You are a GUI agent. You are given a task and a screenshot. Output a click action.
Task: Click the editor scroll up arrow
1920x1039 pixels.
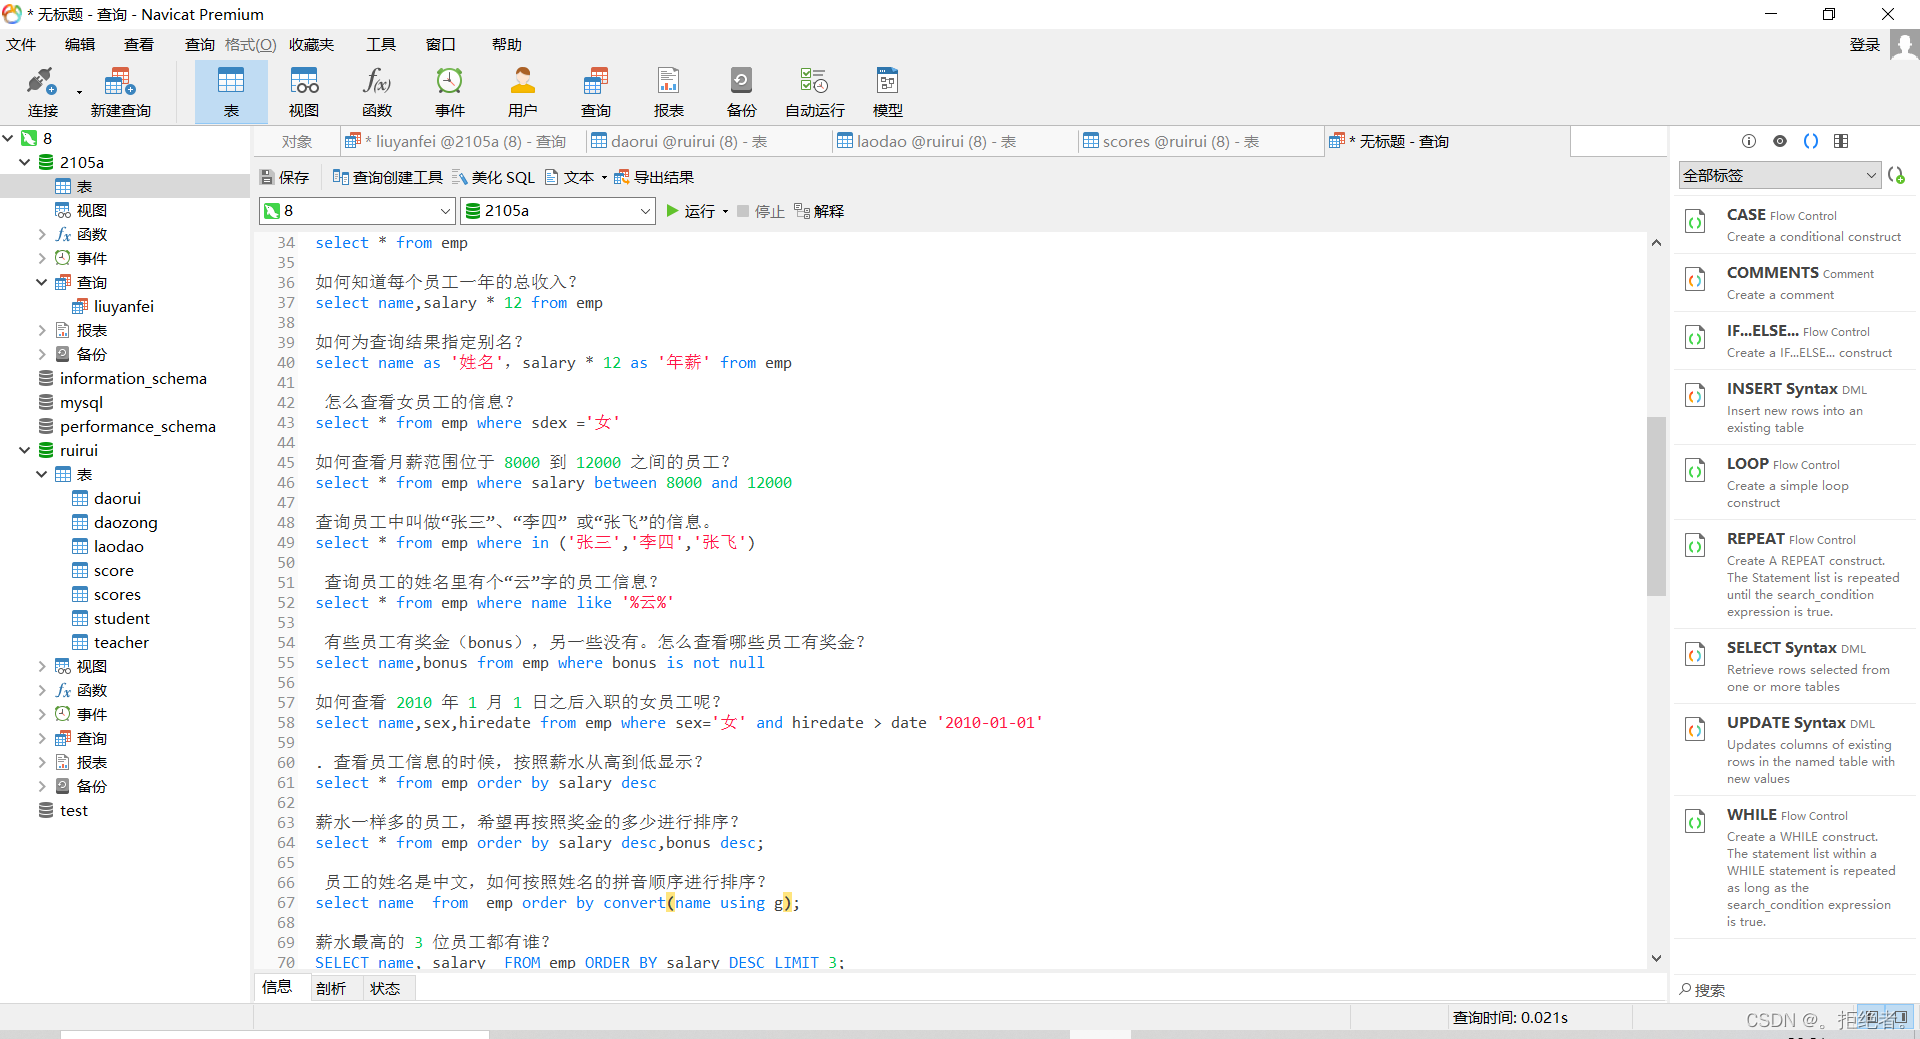coord(1656,243)
